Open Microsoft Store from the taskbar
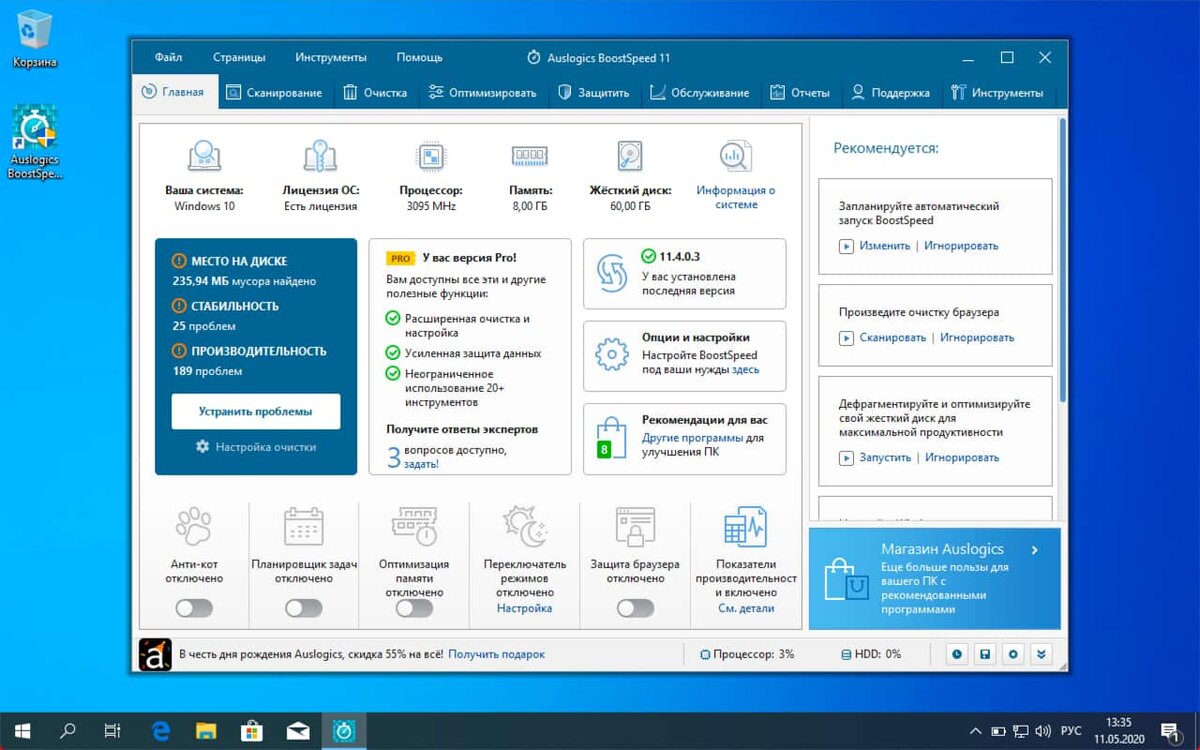The image size is (1200, 750). coord(252,731)
